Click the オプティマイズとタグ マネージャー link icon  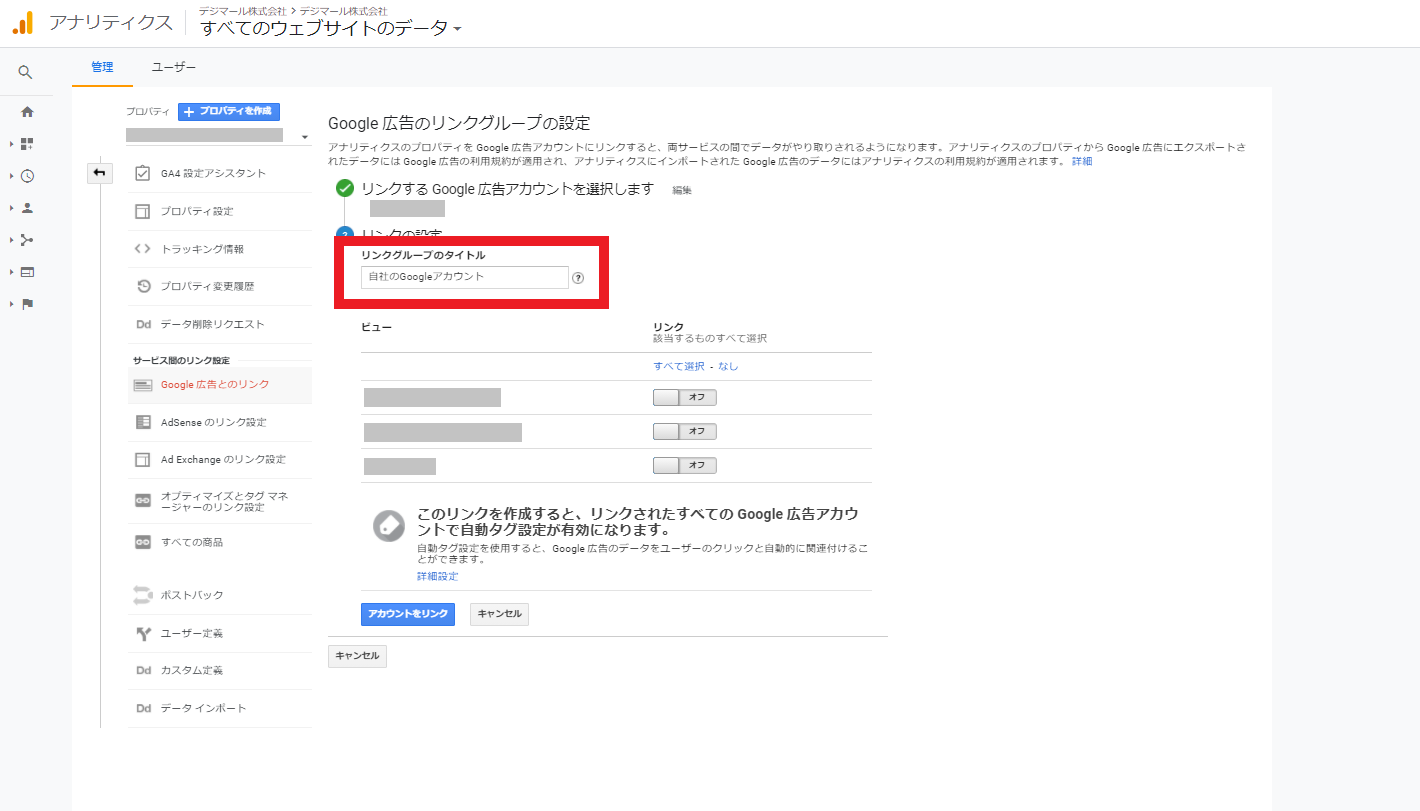click(143, 501)
